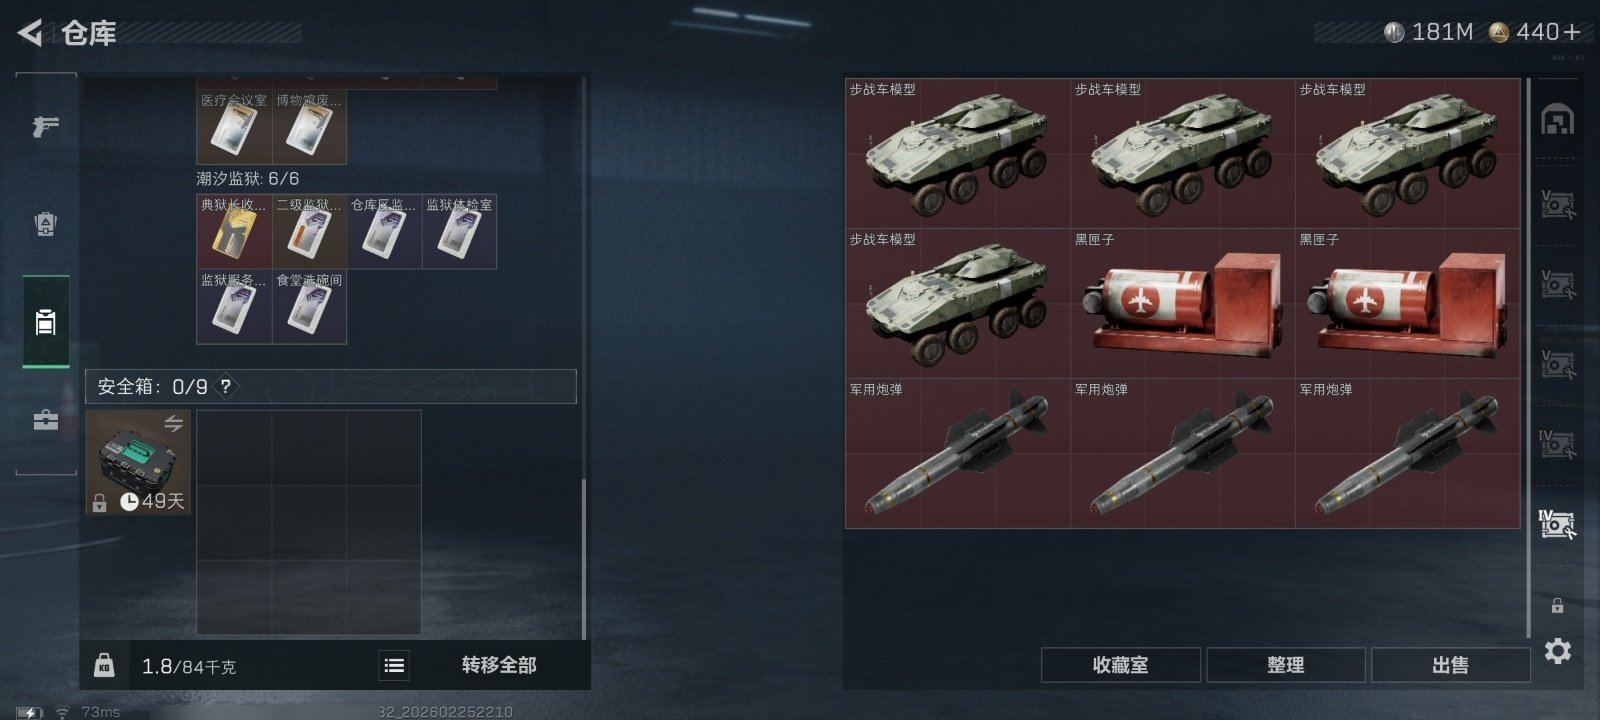Open the weapons category pistol icon
1600x720 pixels.
[45, 126]
